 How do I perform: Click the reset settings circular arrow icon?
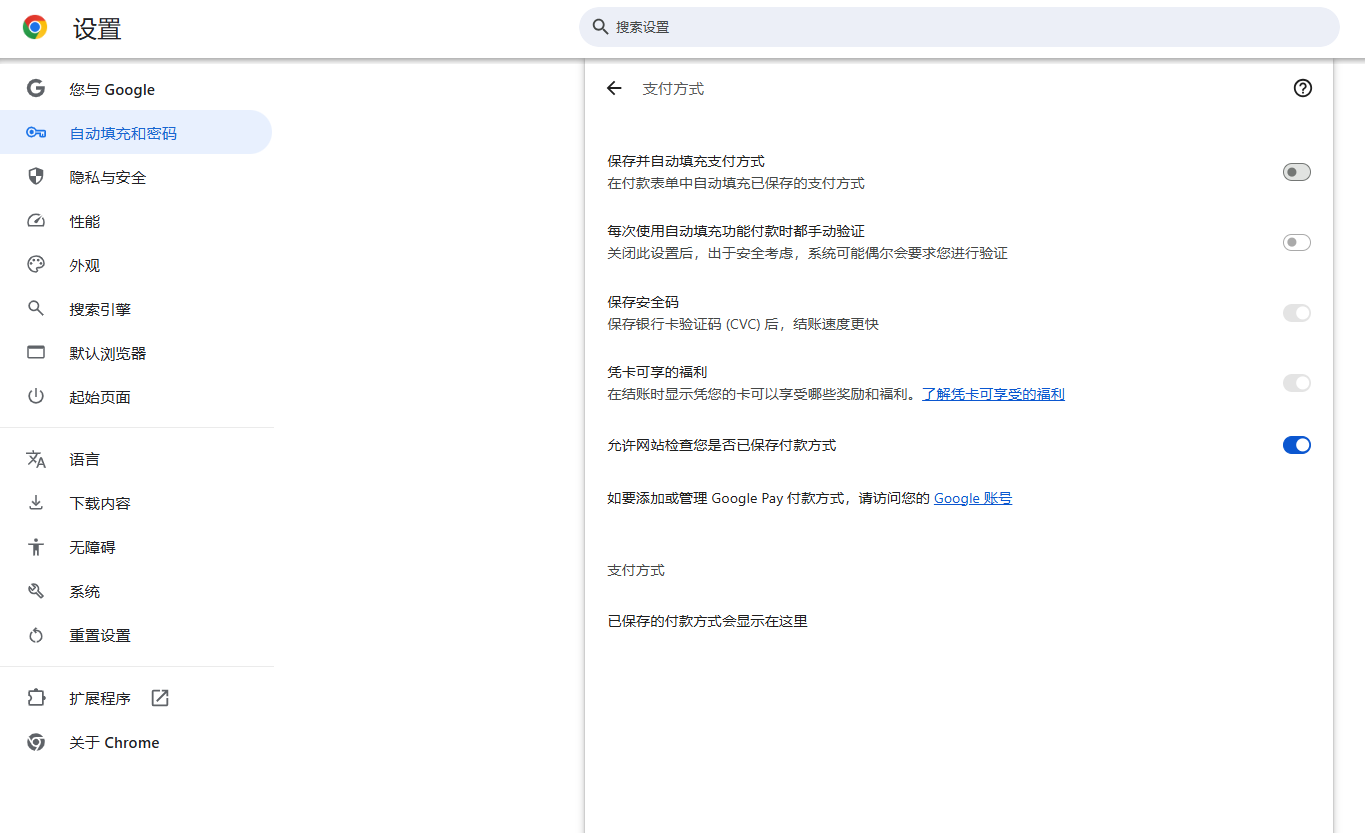click(x=36, y=635)
